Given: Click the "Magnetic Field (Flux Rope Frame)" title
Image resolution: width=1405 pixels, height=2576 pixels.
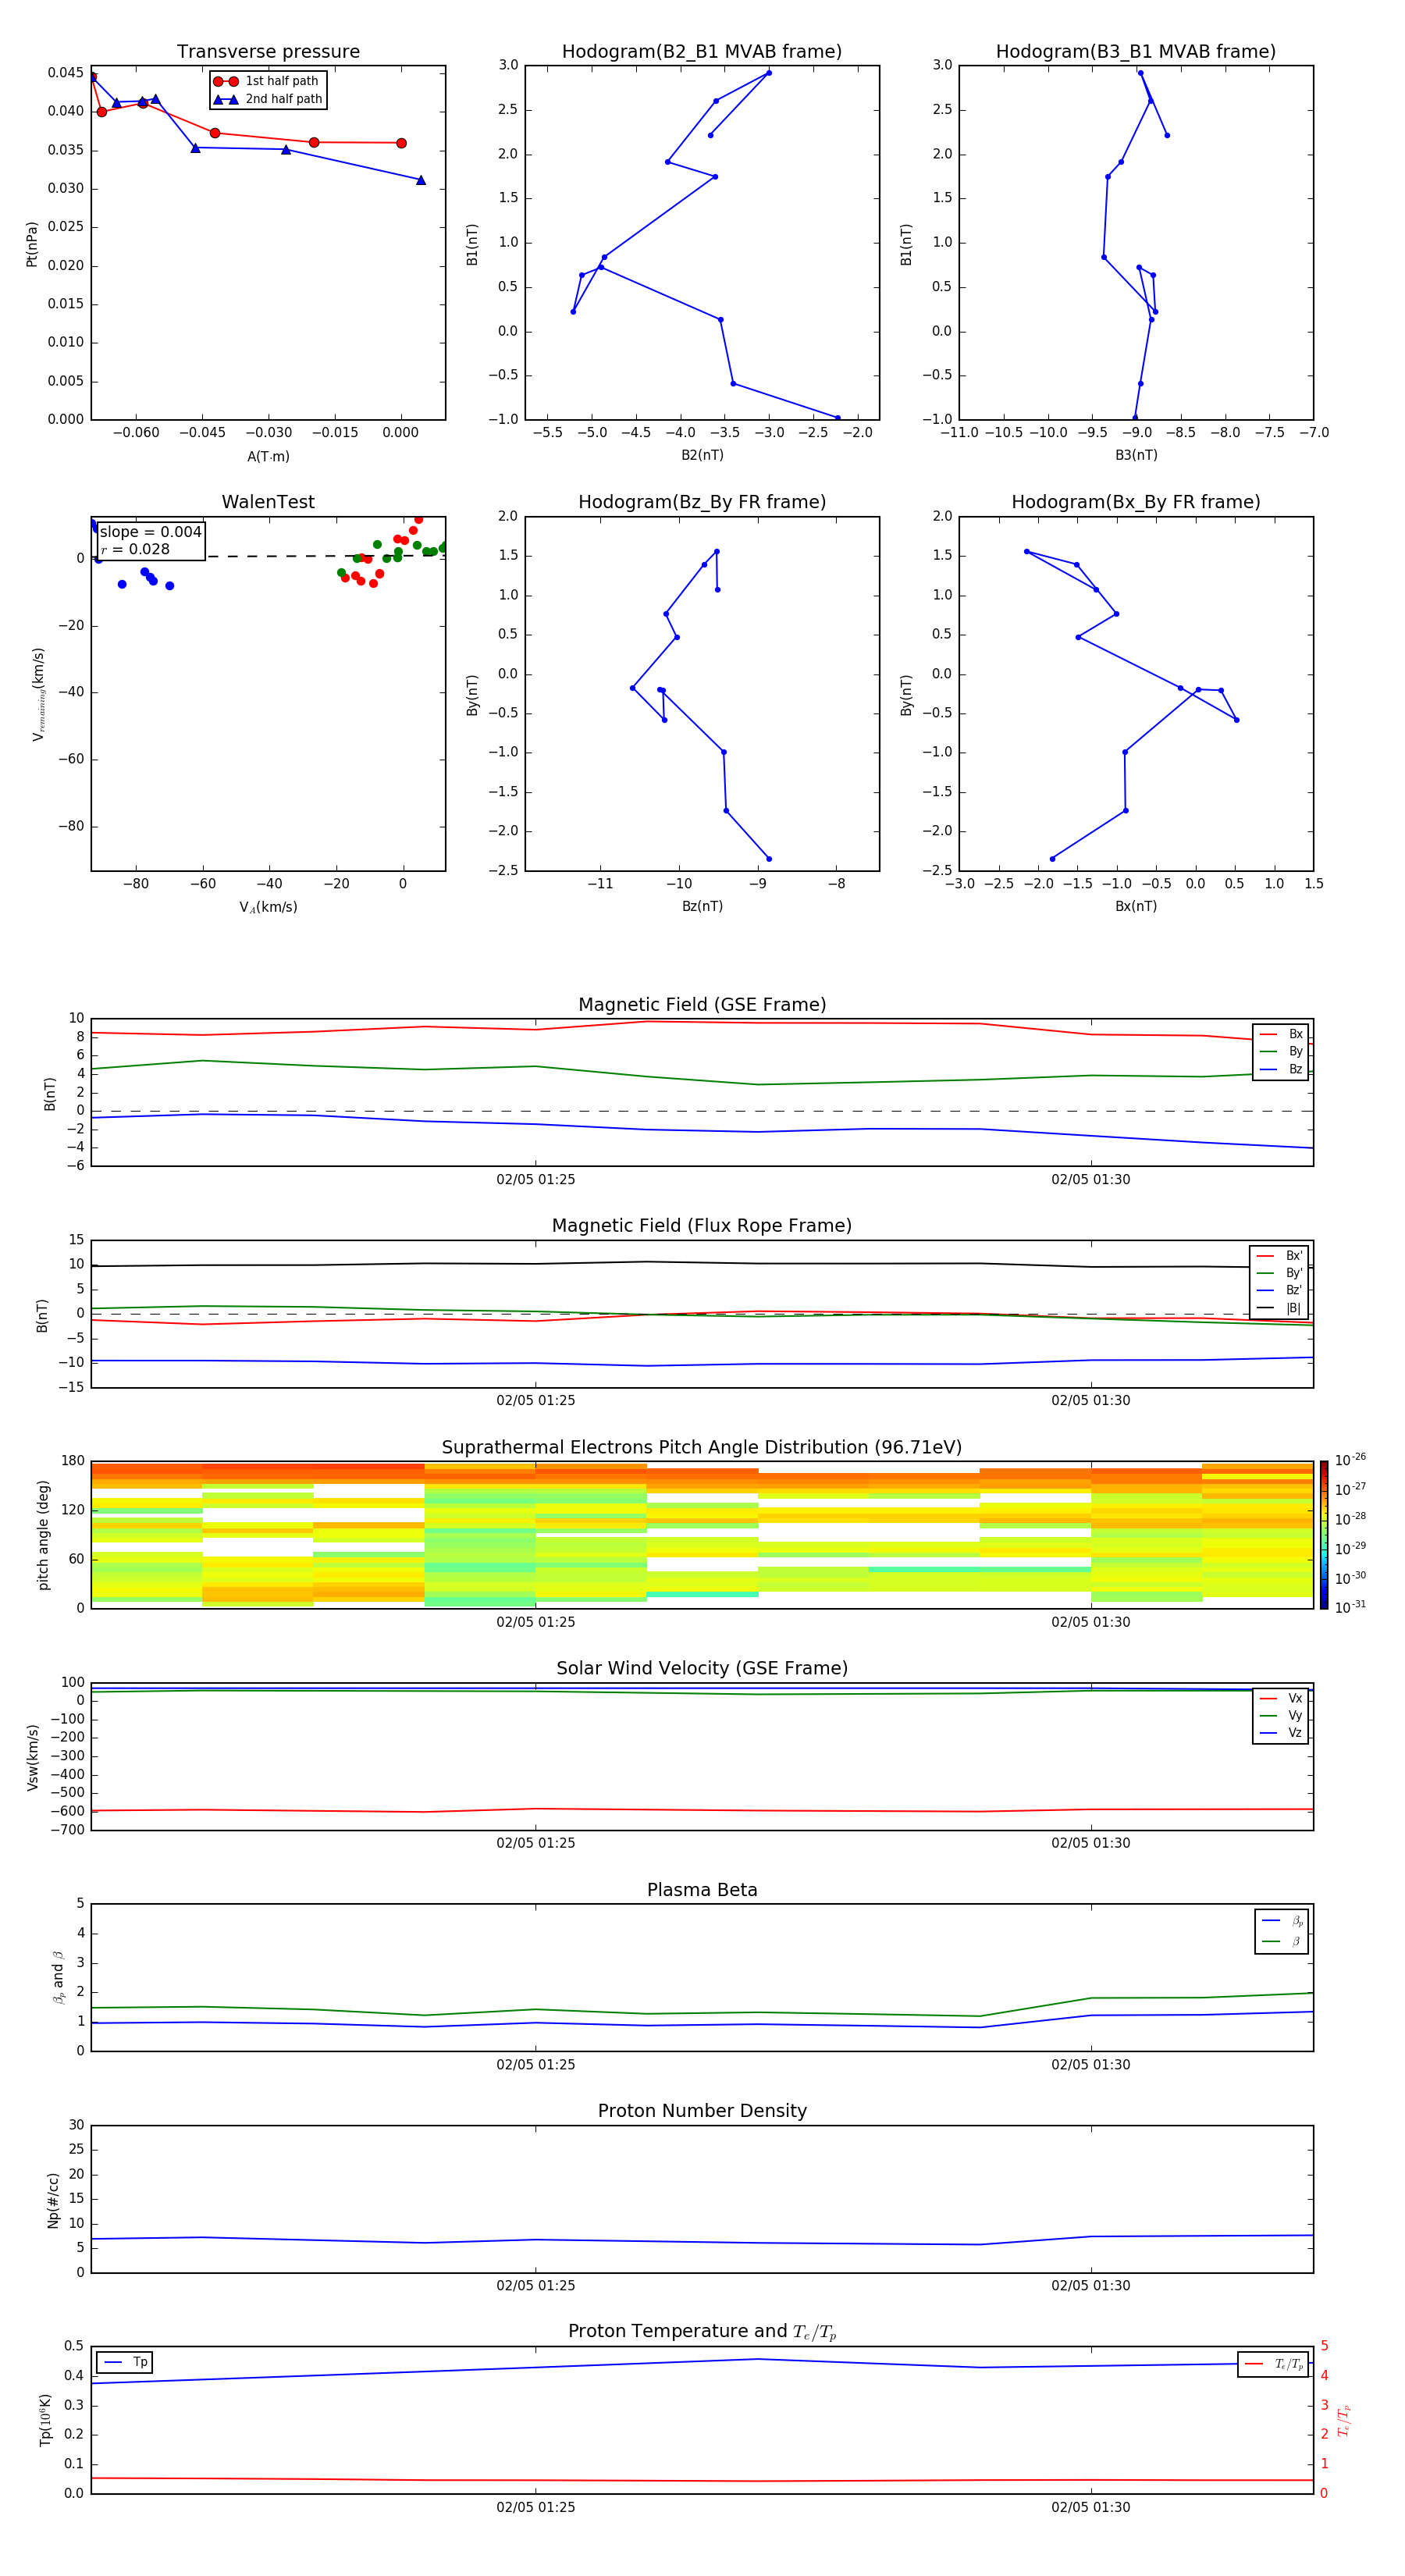Looking at the screenshot, I should (x=702, y=1226).
